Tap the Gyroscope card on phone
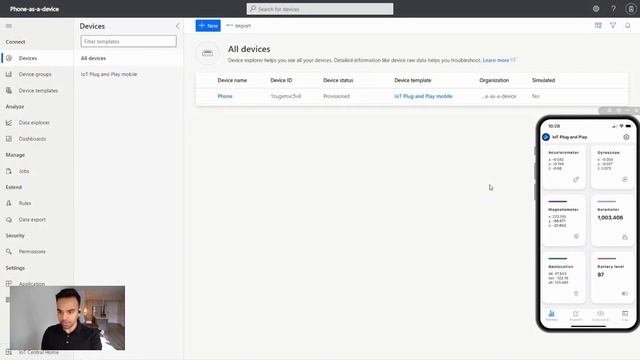This screenshot has height=360, width=640. 612,167
